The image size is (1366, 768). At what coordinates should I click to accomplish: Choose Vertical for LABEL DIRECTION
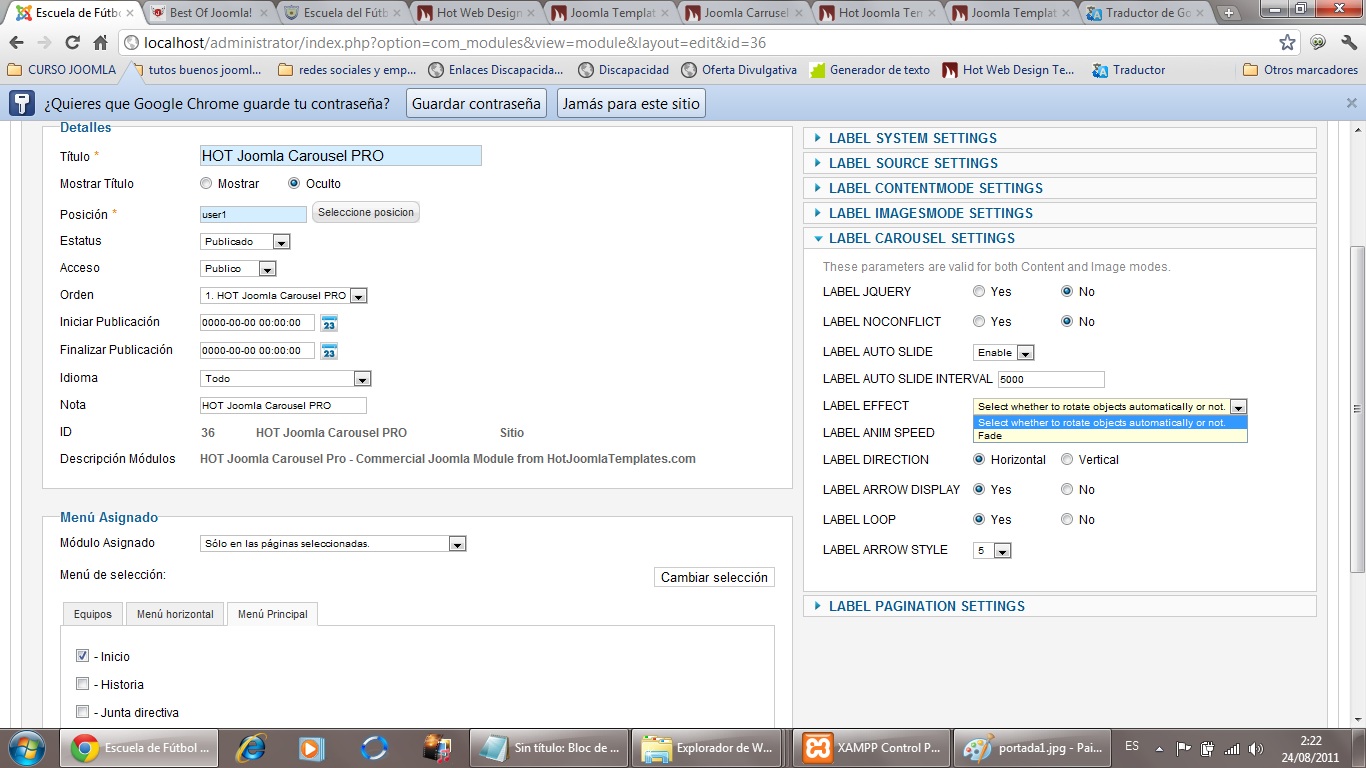tap(1067, 460)
